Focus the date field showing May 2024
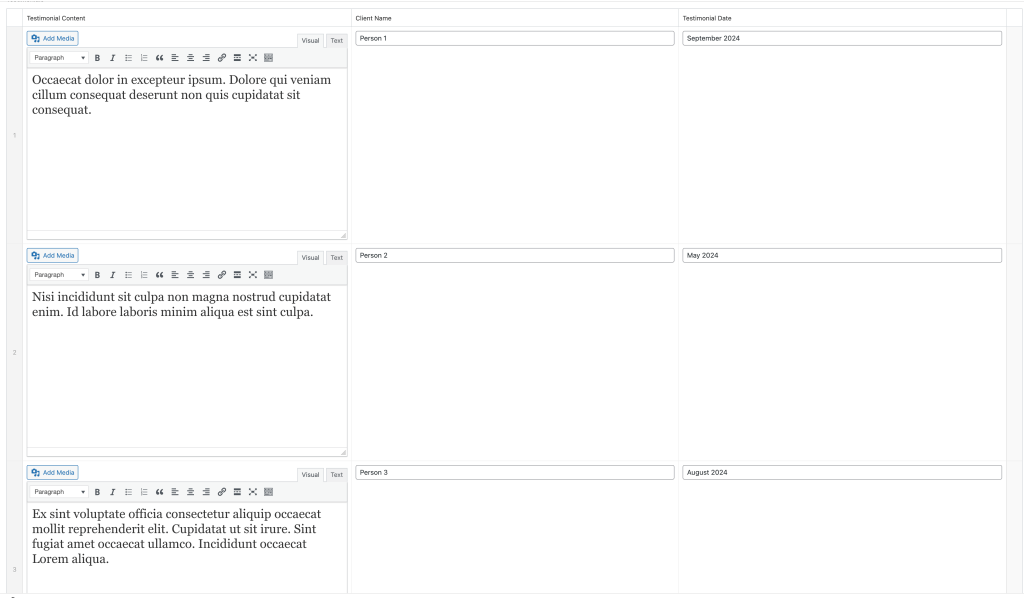Screen dimensions: 1024x598 (x=842, y=256)
